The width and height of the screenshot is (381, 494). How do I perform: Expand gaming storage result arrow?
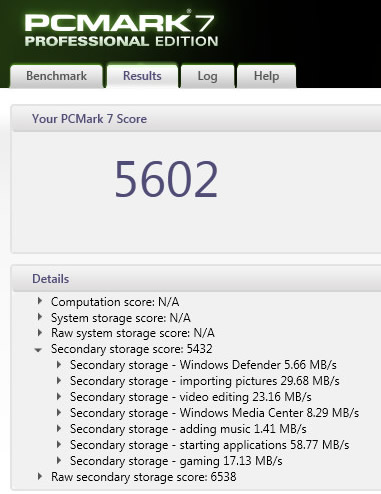tap(59, 461)
